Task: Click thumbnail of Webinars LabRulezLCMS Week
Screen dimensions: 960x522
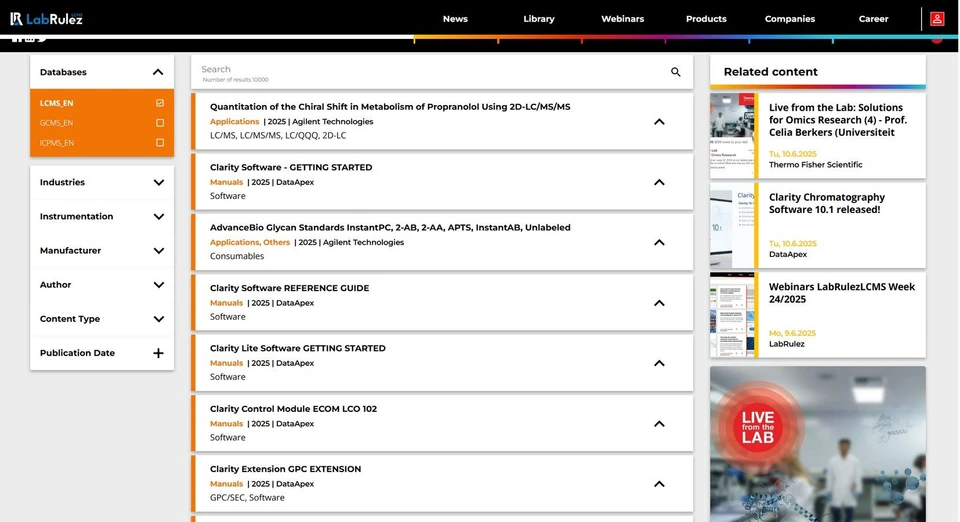Action: [732, 315]
